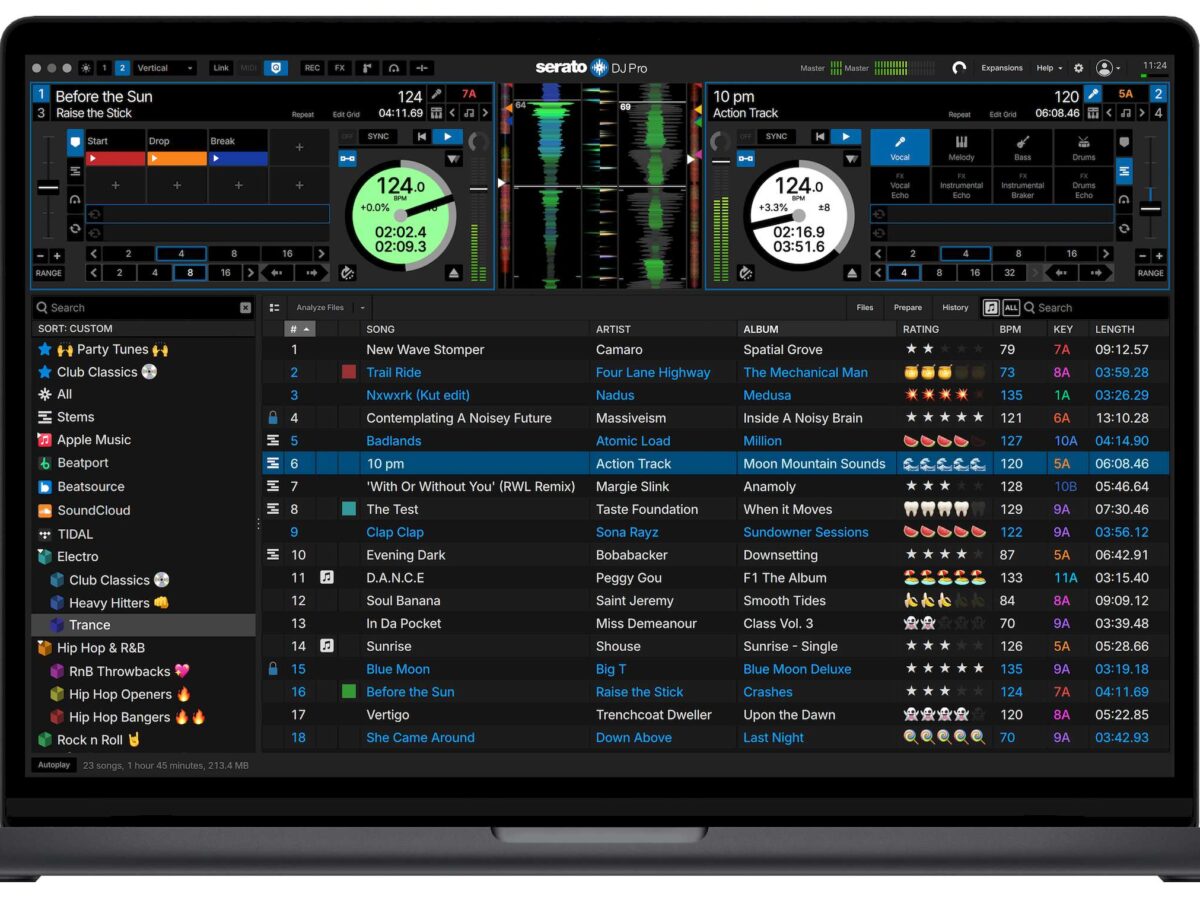This screenshot has height=900, width=1200.
Task: Toggle Repeat on deck 1
Action: point(303,115)
